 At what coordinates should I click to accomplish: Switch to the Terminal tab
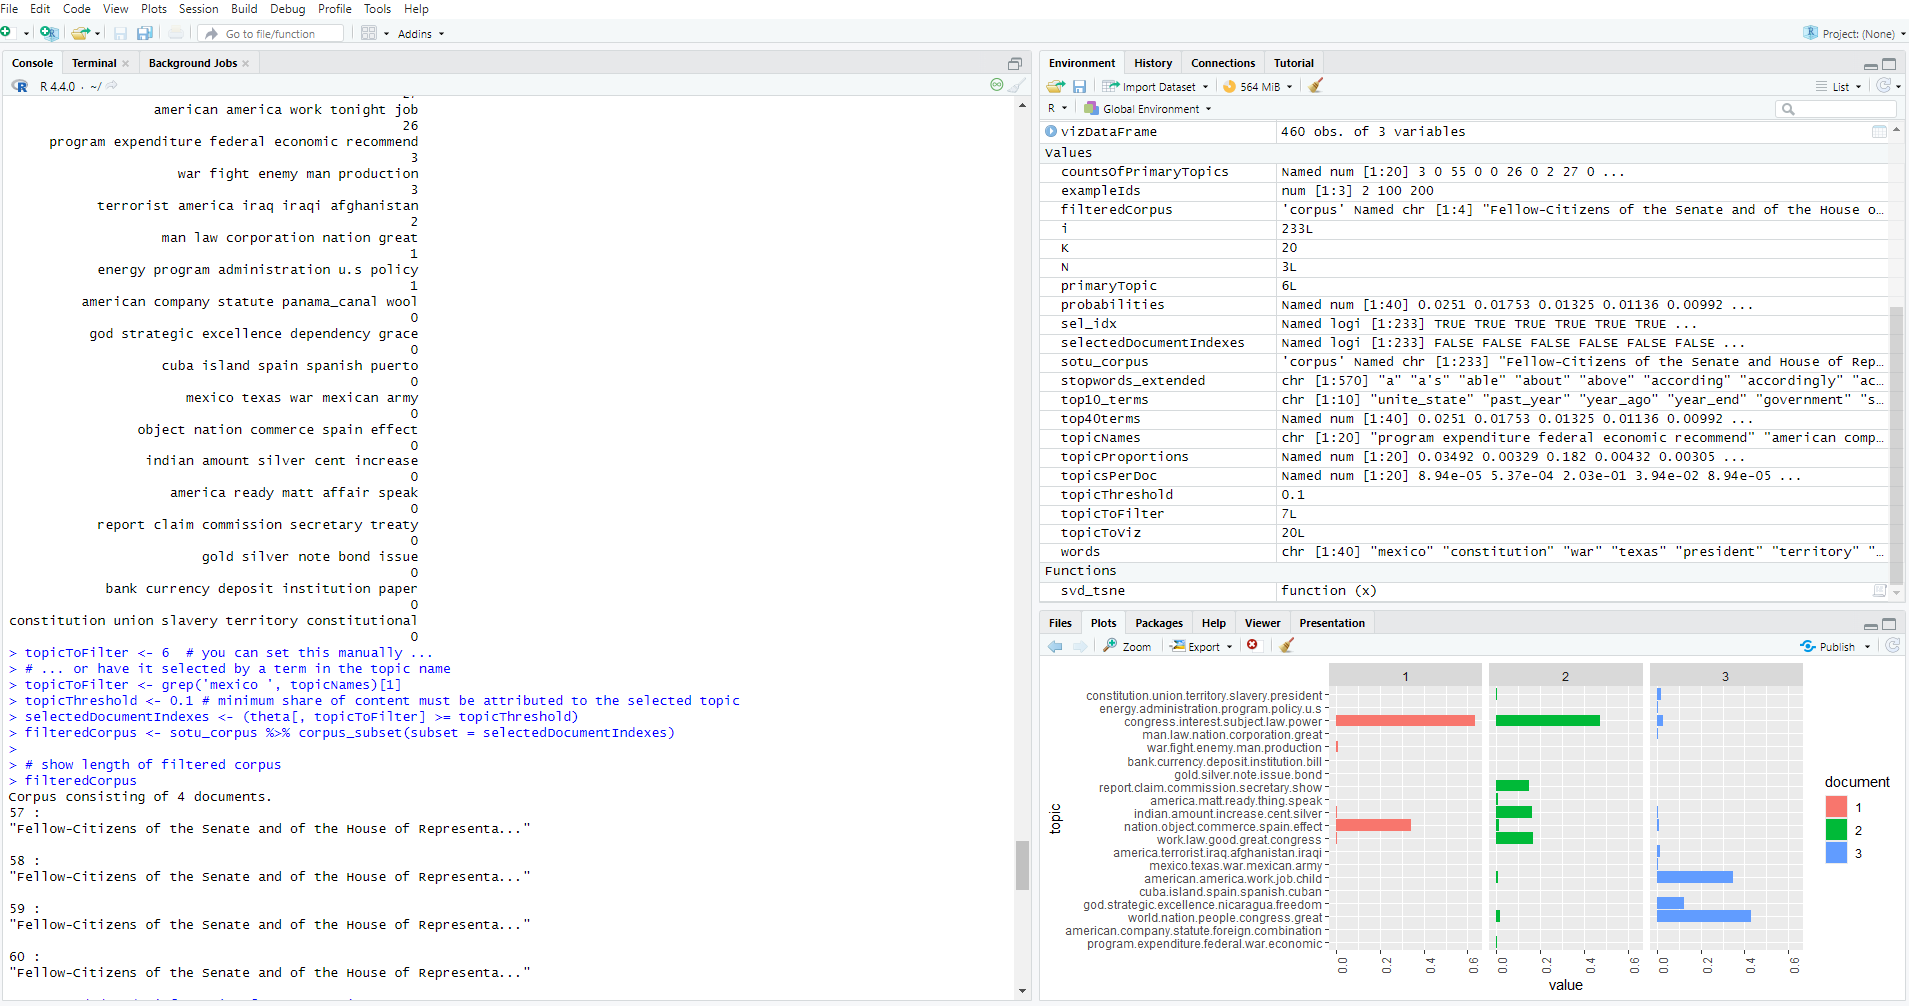(94, 63)
